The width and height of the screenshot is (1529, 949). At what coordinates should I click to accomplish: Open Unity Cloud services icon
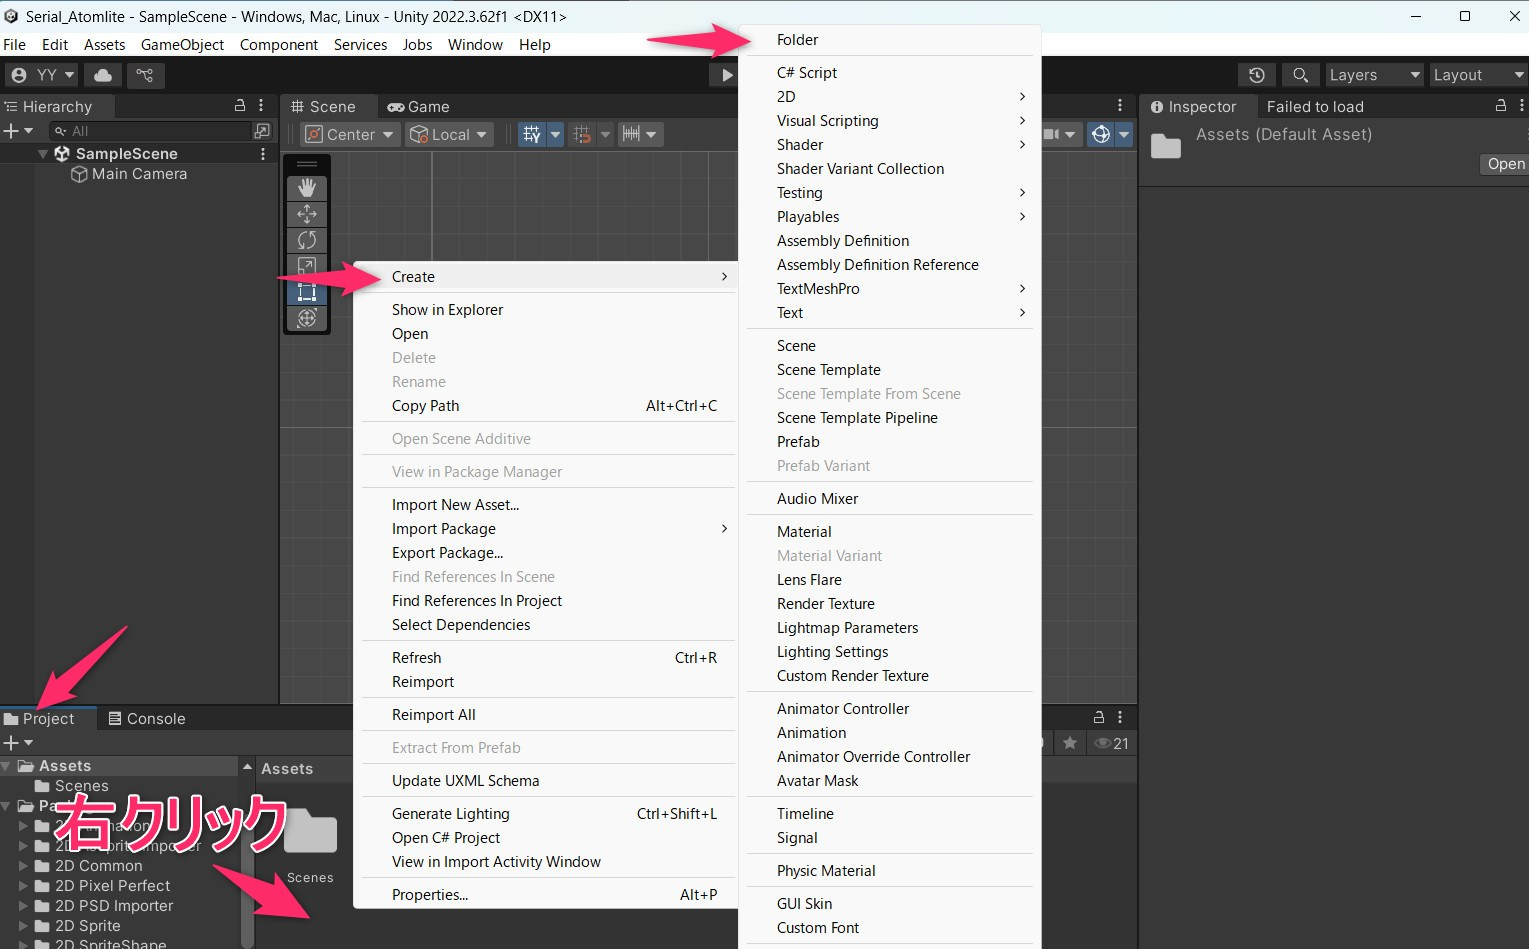pyautogui.click(x=103, y=75)
